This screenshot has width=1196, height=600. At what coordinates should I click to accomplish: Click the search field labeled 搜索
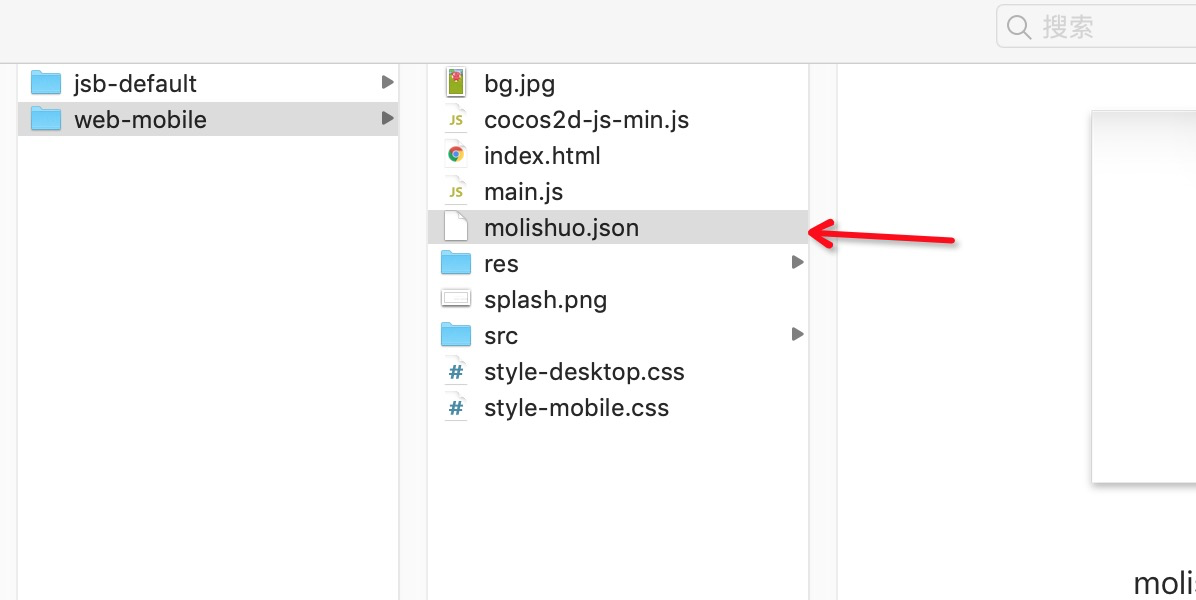1110,27
